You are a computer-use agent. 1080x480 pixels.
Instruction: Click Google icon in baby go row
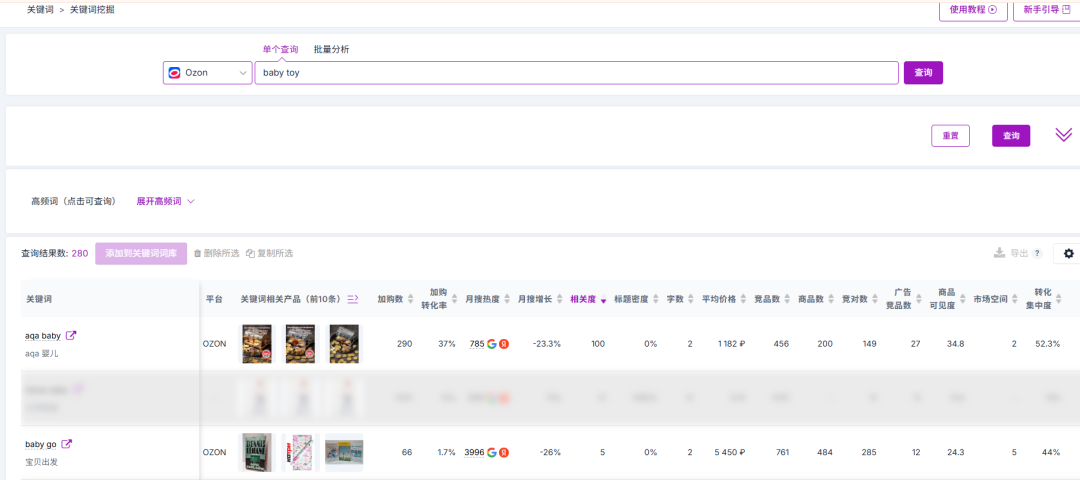[x=491, y=452]
